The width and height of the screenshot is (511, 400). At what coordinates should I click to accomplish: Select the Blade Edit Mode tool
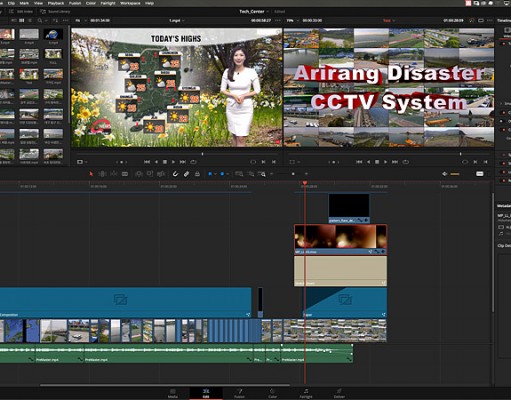(125, 174)
